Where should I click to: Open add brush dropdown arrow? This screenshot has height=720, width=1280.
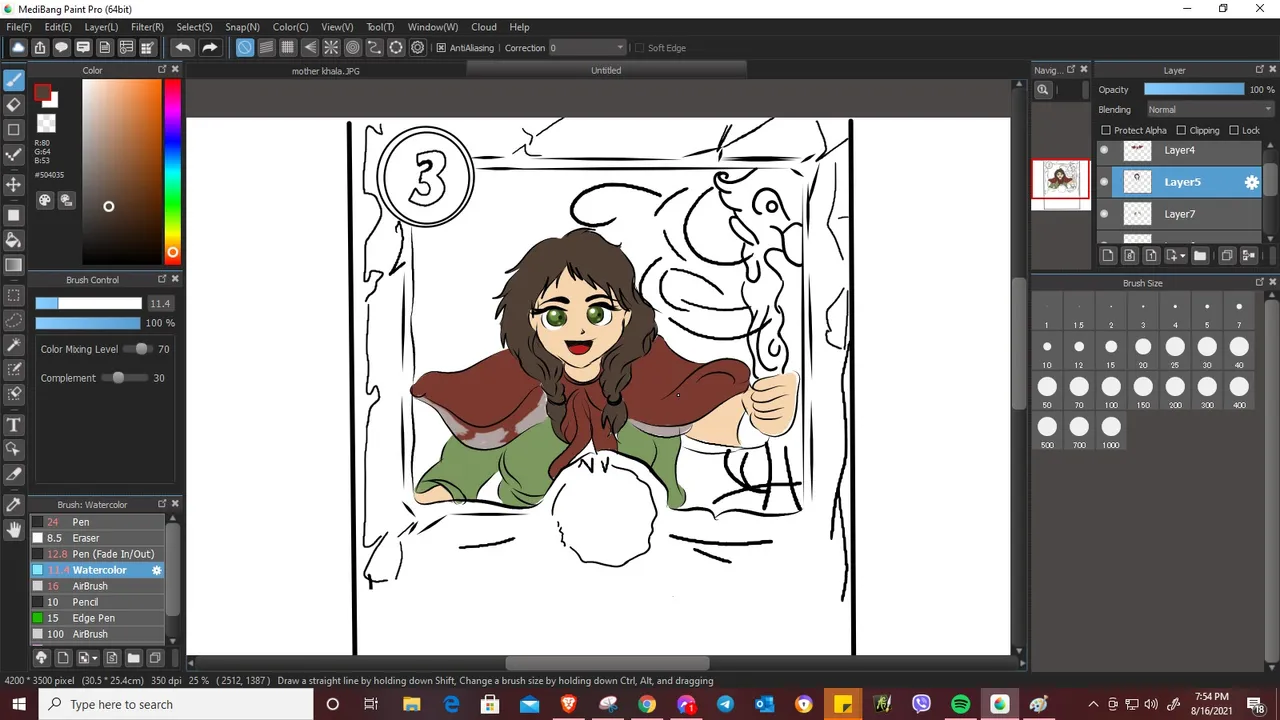tap(93, 658)
